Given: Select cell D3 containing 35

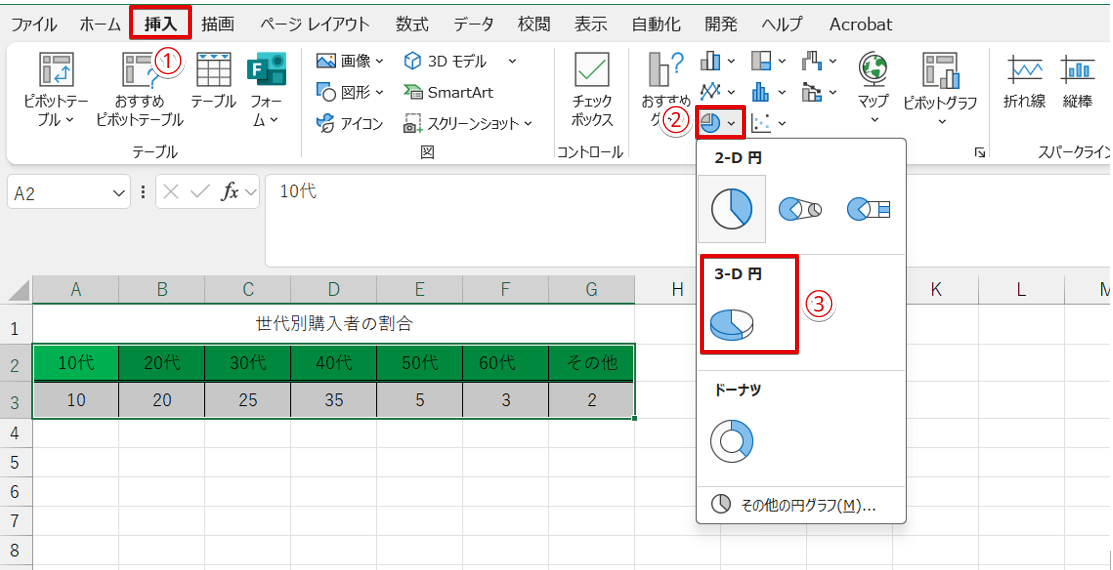Looking at the screenshot, I should click(333, 400).
